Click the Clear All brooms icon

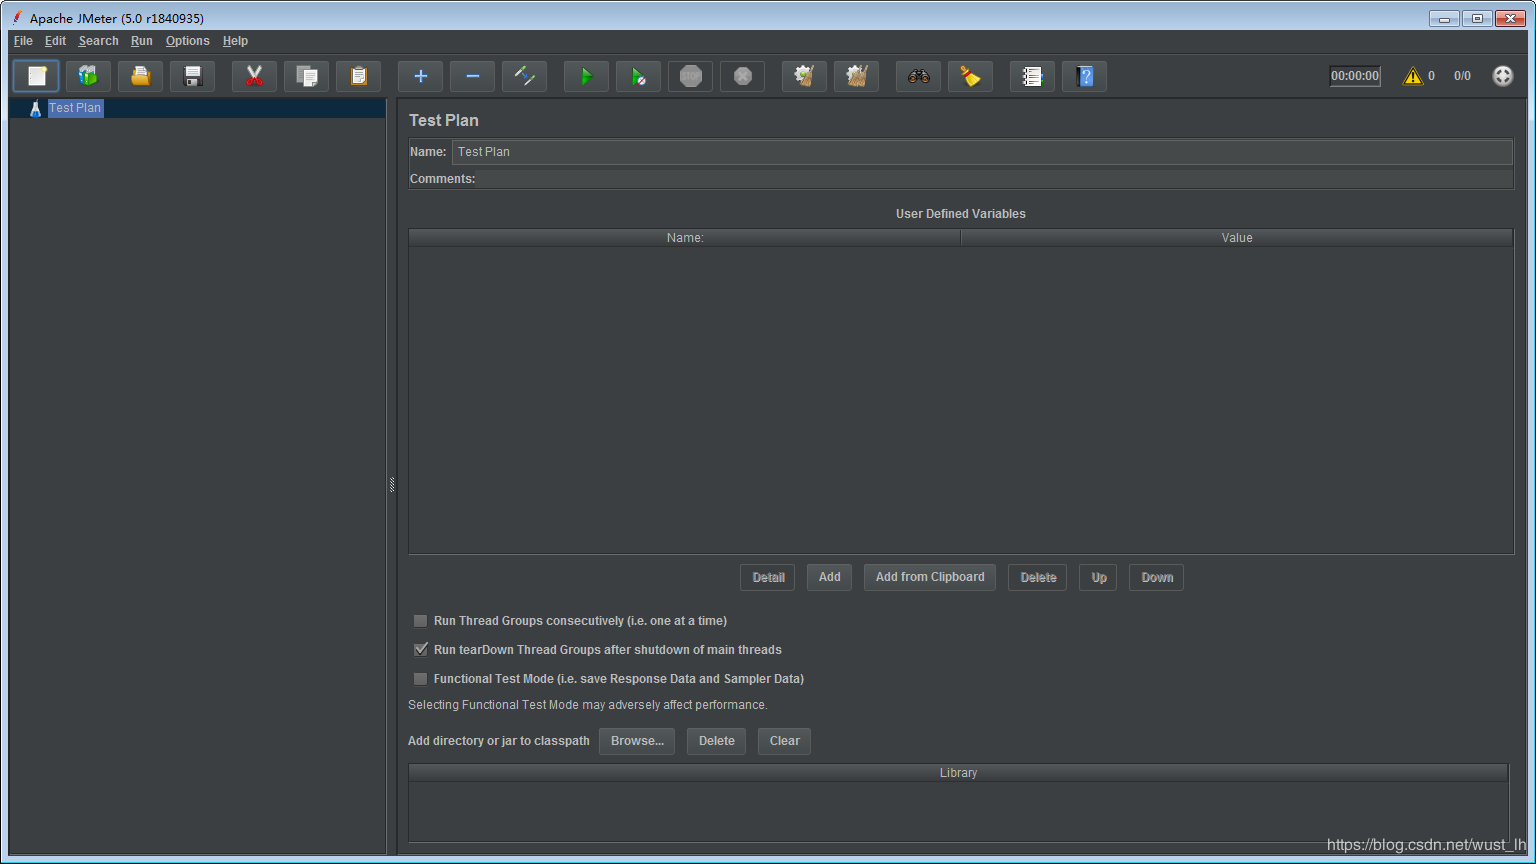(x=856, y=76)
